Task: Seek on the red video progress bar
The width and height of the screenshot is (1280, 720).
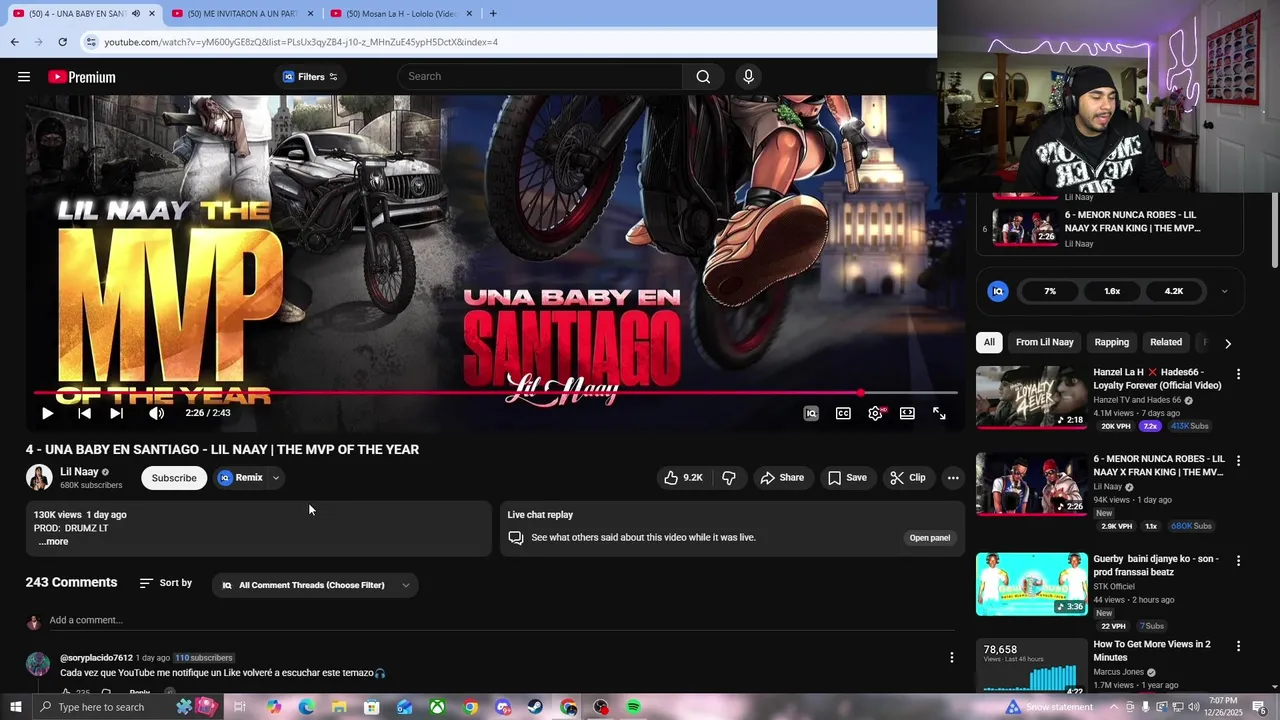Action: (495, 393)
